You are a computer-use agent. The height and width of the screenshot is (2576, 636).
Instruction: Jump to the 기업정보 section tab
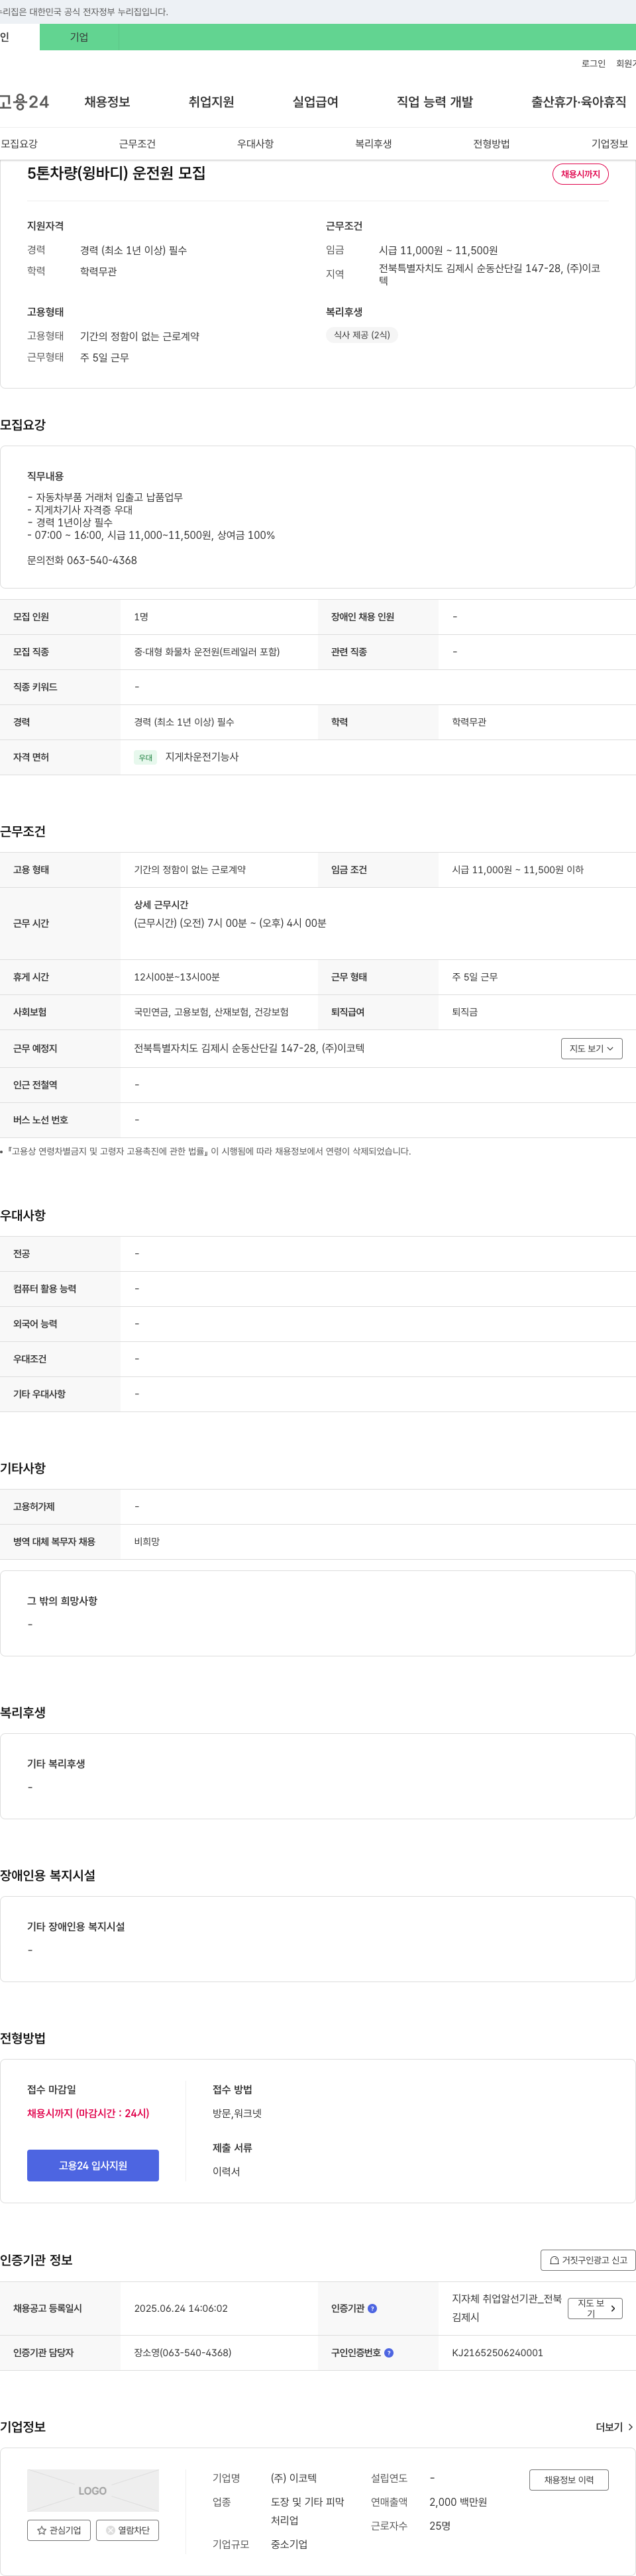tap(609, 144)
